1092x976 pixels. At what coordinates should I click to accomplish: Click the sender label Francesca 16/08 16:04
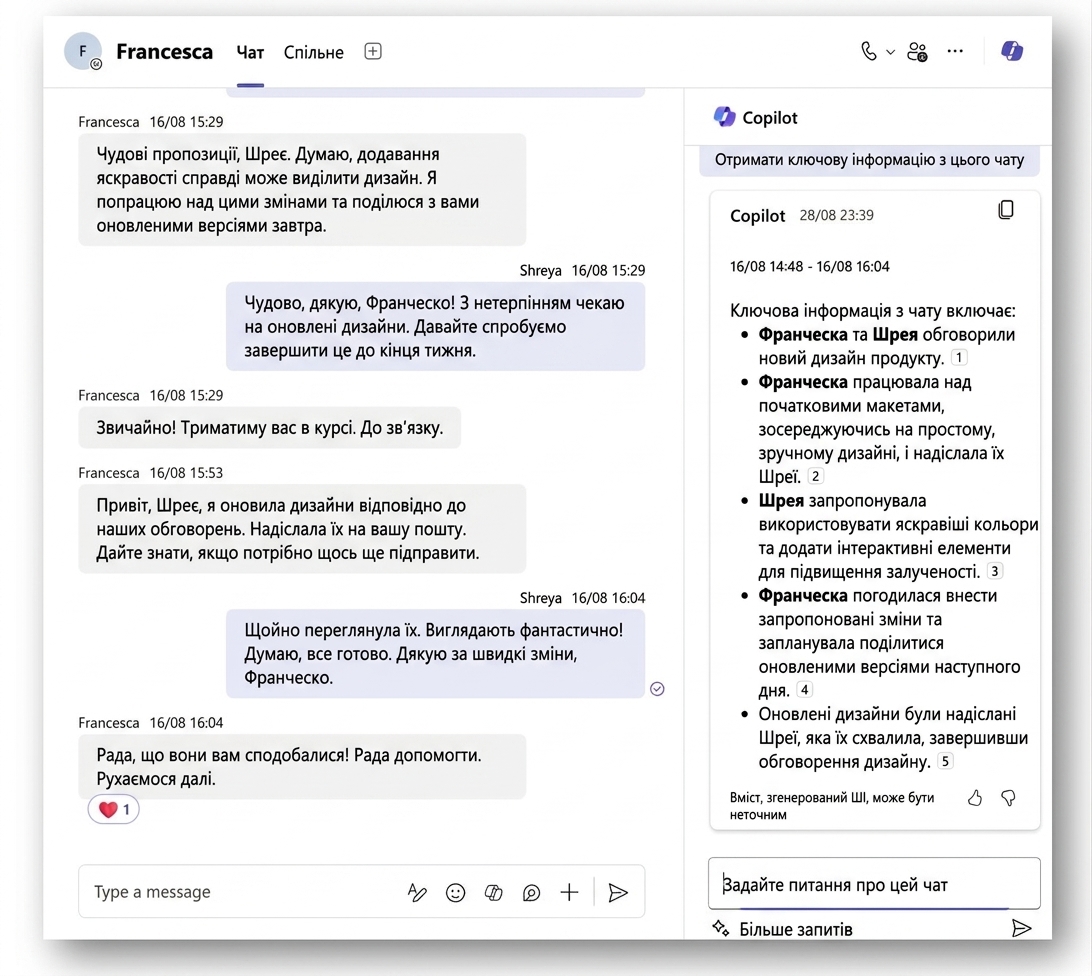pyautogui.click(x=150, y=722)
